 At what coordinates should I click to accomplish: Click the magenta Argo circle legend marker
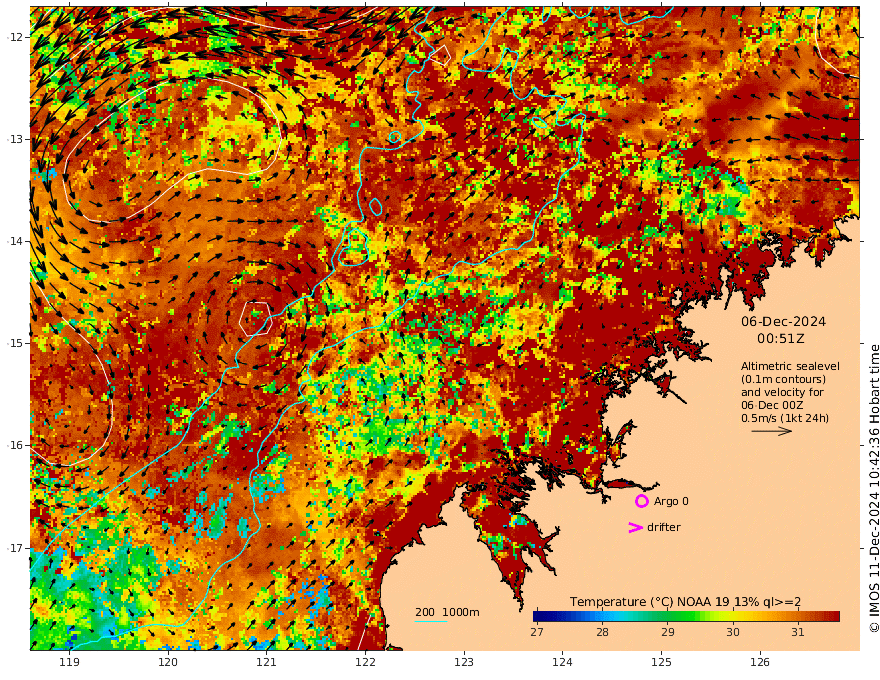pos(641,501)
